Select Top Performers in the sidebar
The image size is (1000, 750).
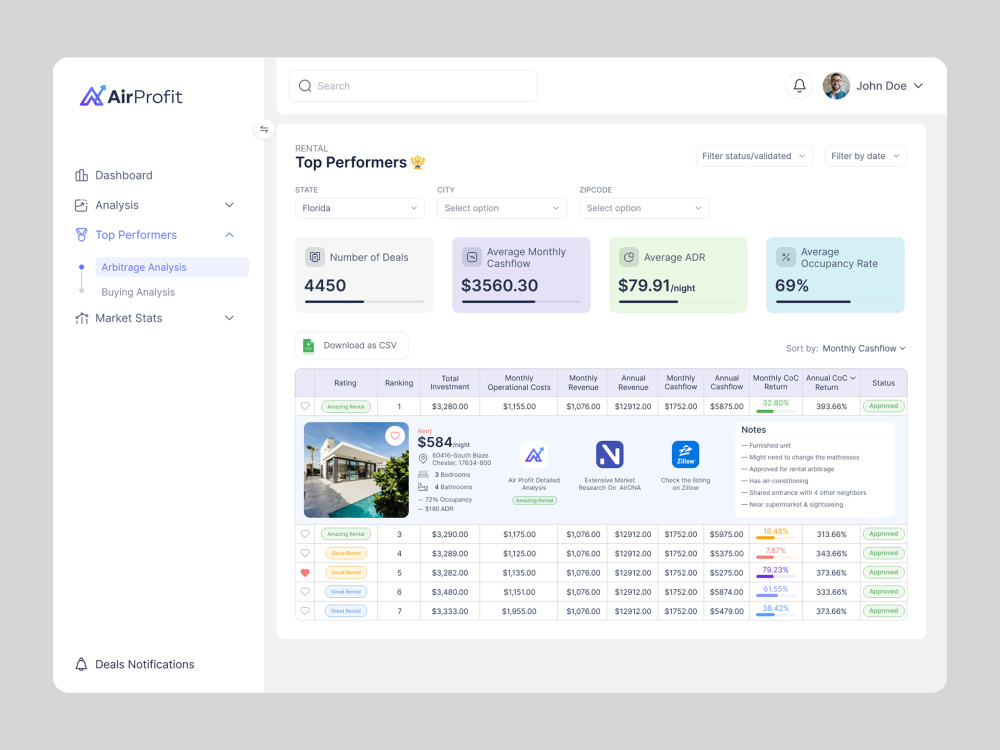pyautogui.click(x=136, y=235)
